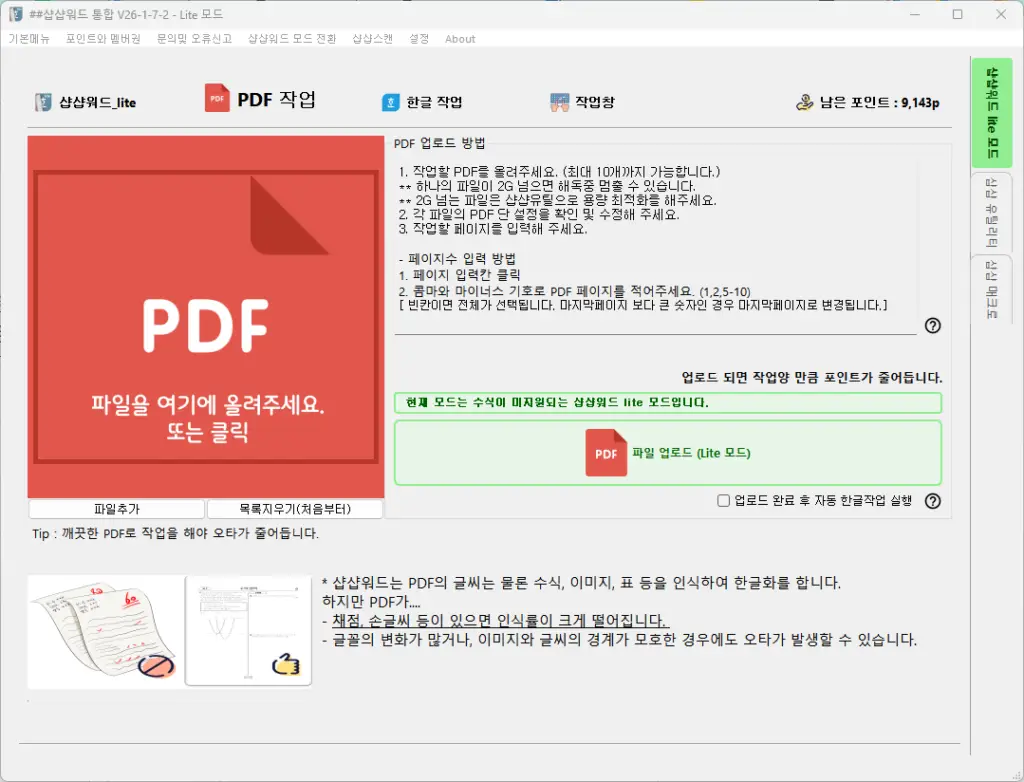Select the PDF 작업 icon
This screenshot has width=1024, height=782.
(x=215, y=99)
